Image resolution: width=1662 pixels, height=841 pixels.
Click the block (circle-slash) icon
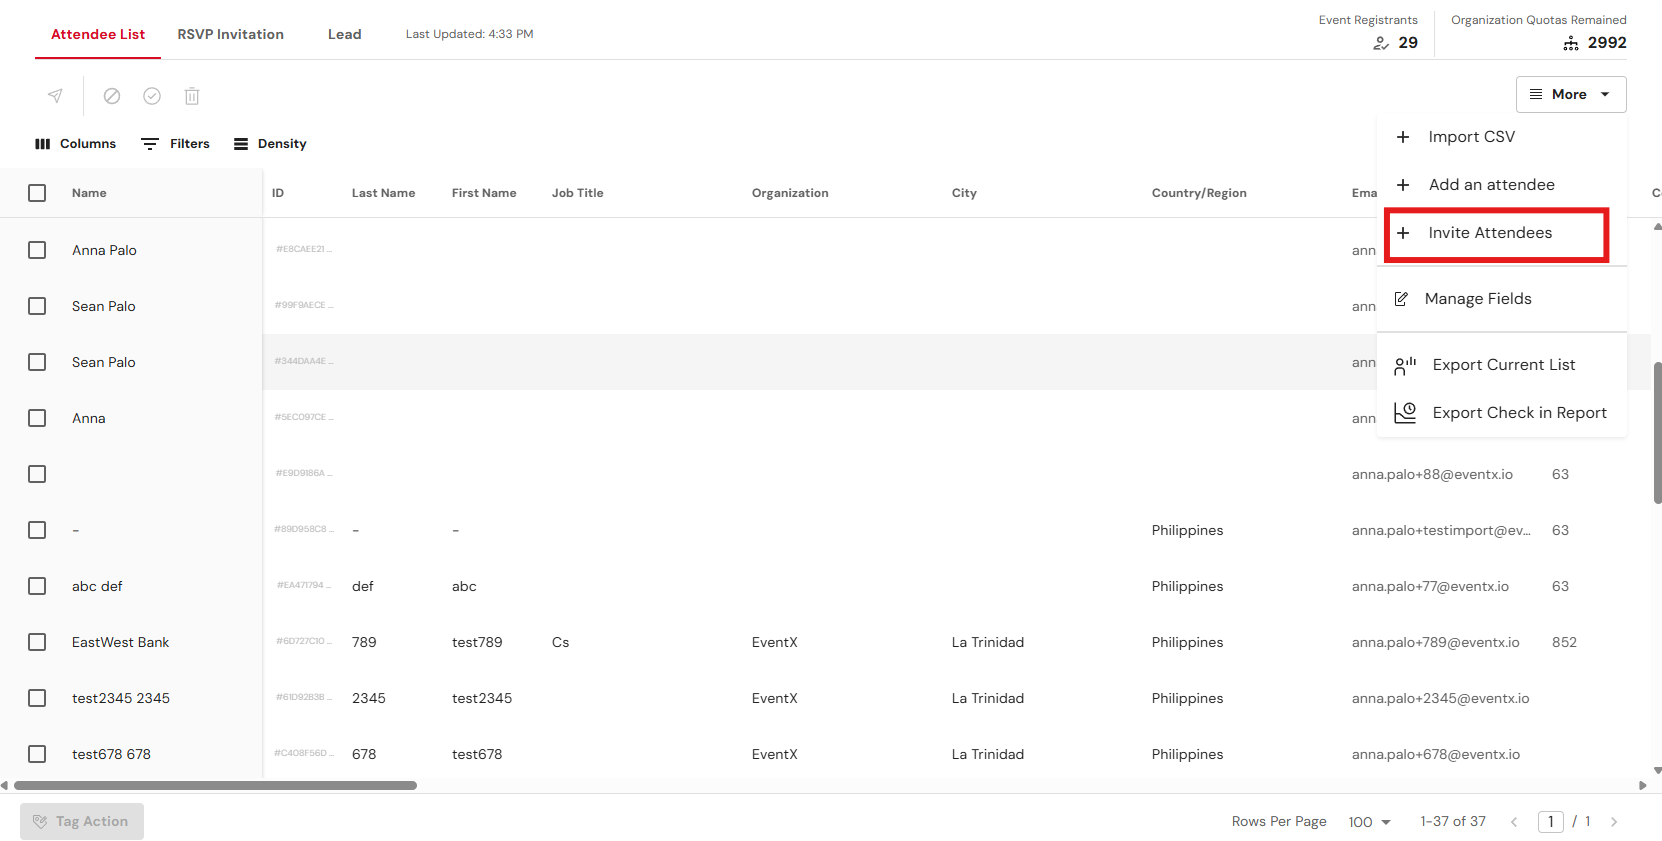click(112, 96)
